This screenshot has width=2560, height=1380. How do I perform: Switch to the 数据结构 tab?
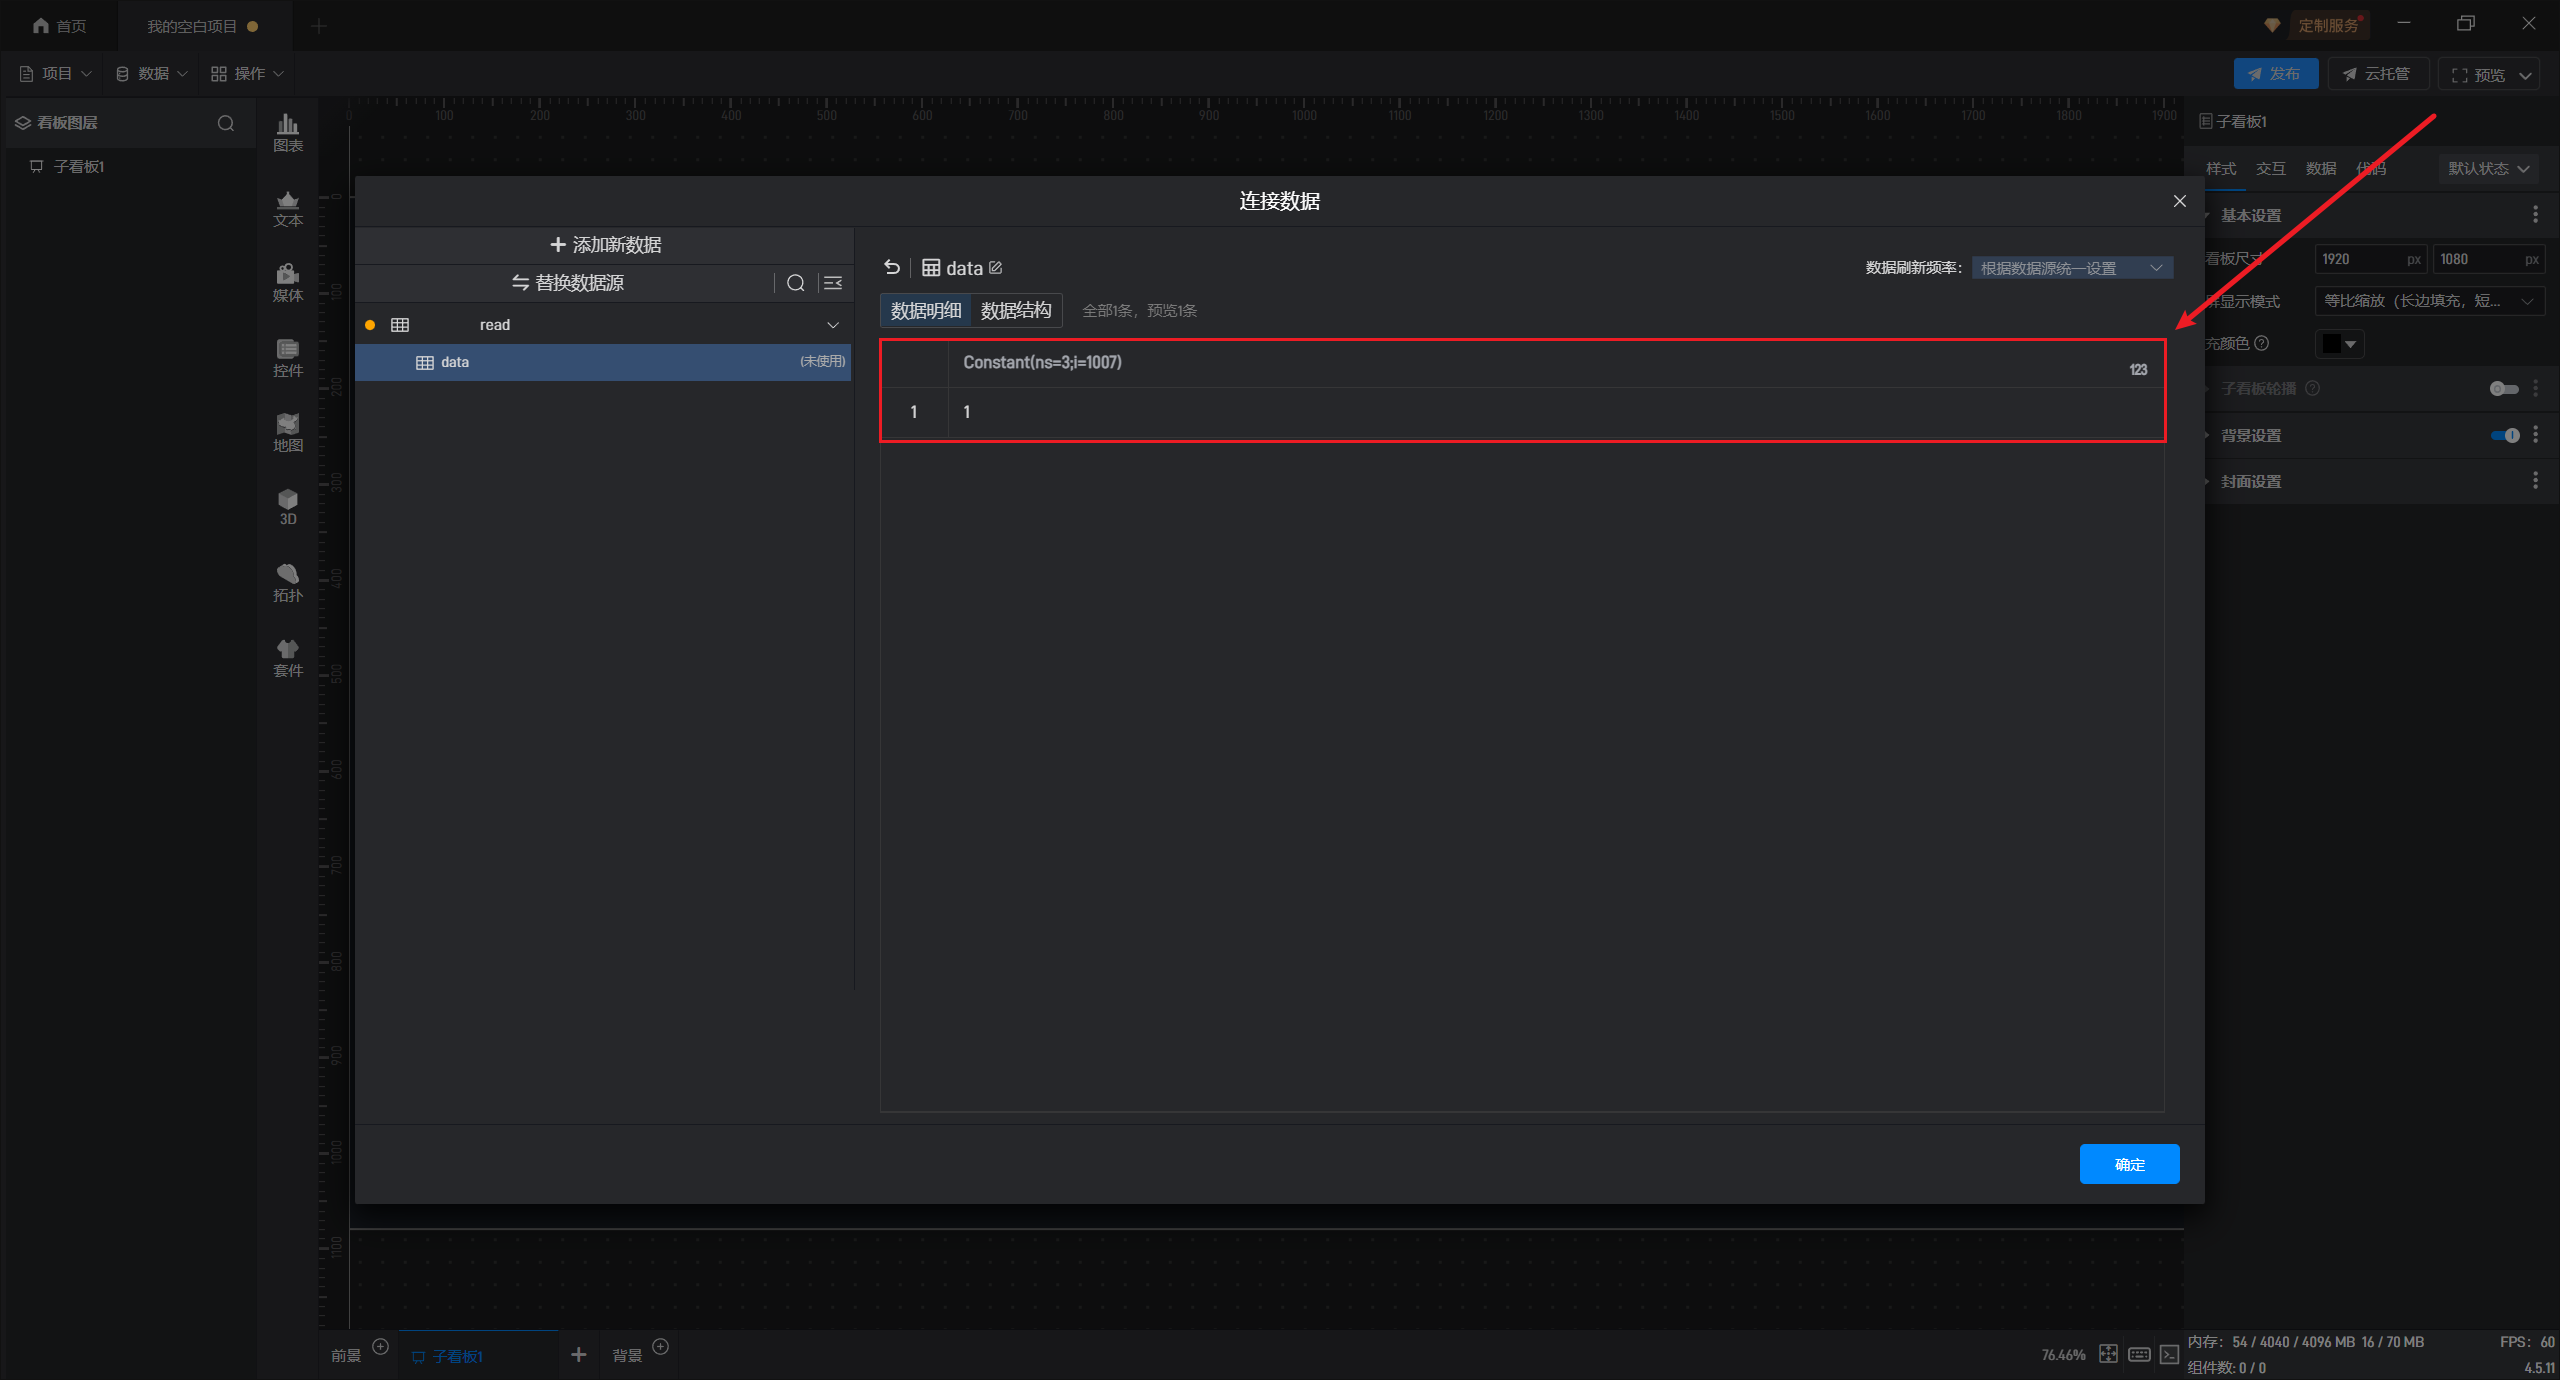point(1016,310)
